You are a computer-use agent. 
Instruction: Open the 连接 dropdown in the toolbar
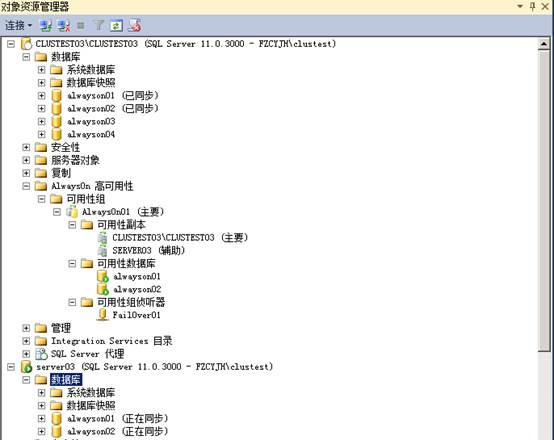coord(18,26)
